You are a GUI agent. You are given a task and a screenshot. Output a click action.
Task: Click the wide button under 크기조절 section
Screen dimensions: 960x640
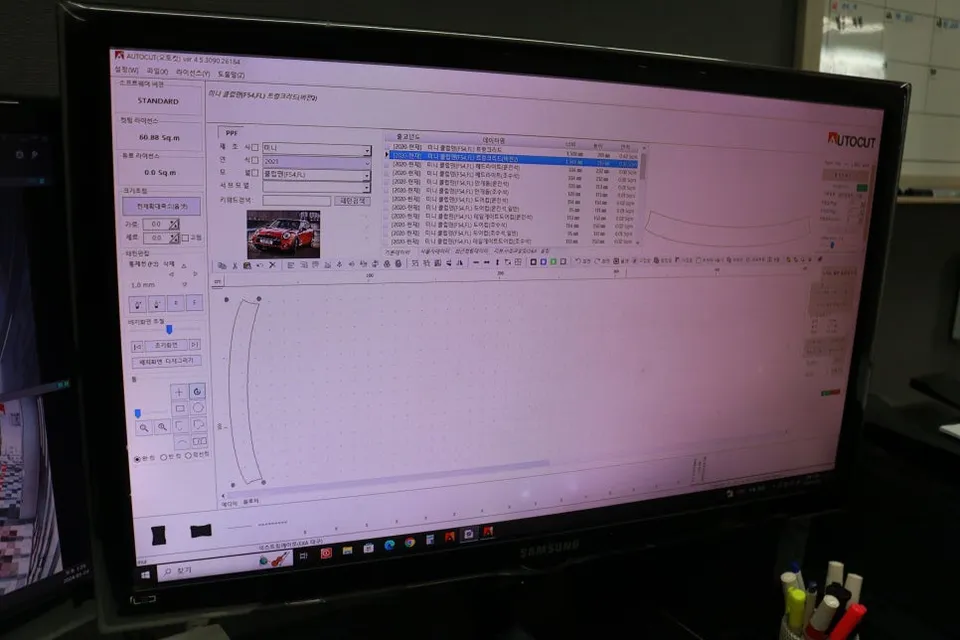(162, 206)
